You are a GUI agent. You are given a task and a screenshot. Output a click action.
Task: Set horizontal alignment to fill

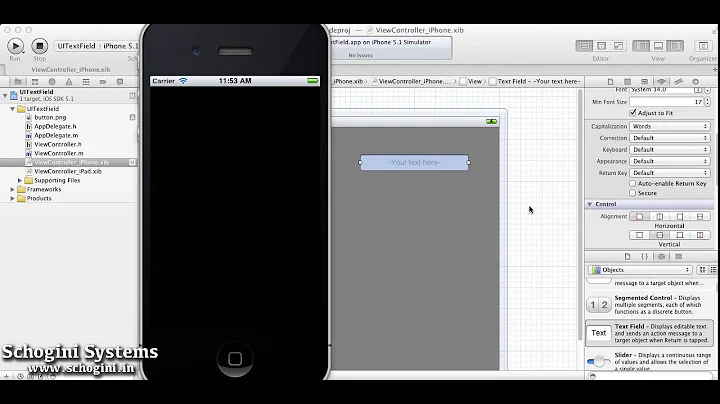(x=700, y=216)
